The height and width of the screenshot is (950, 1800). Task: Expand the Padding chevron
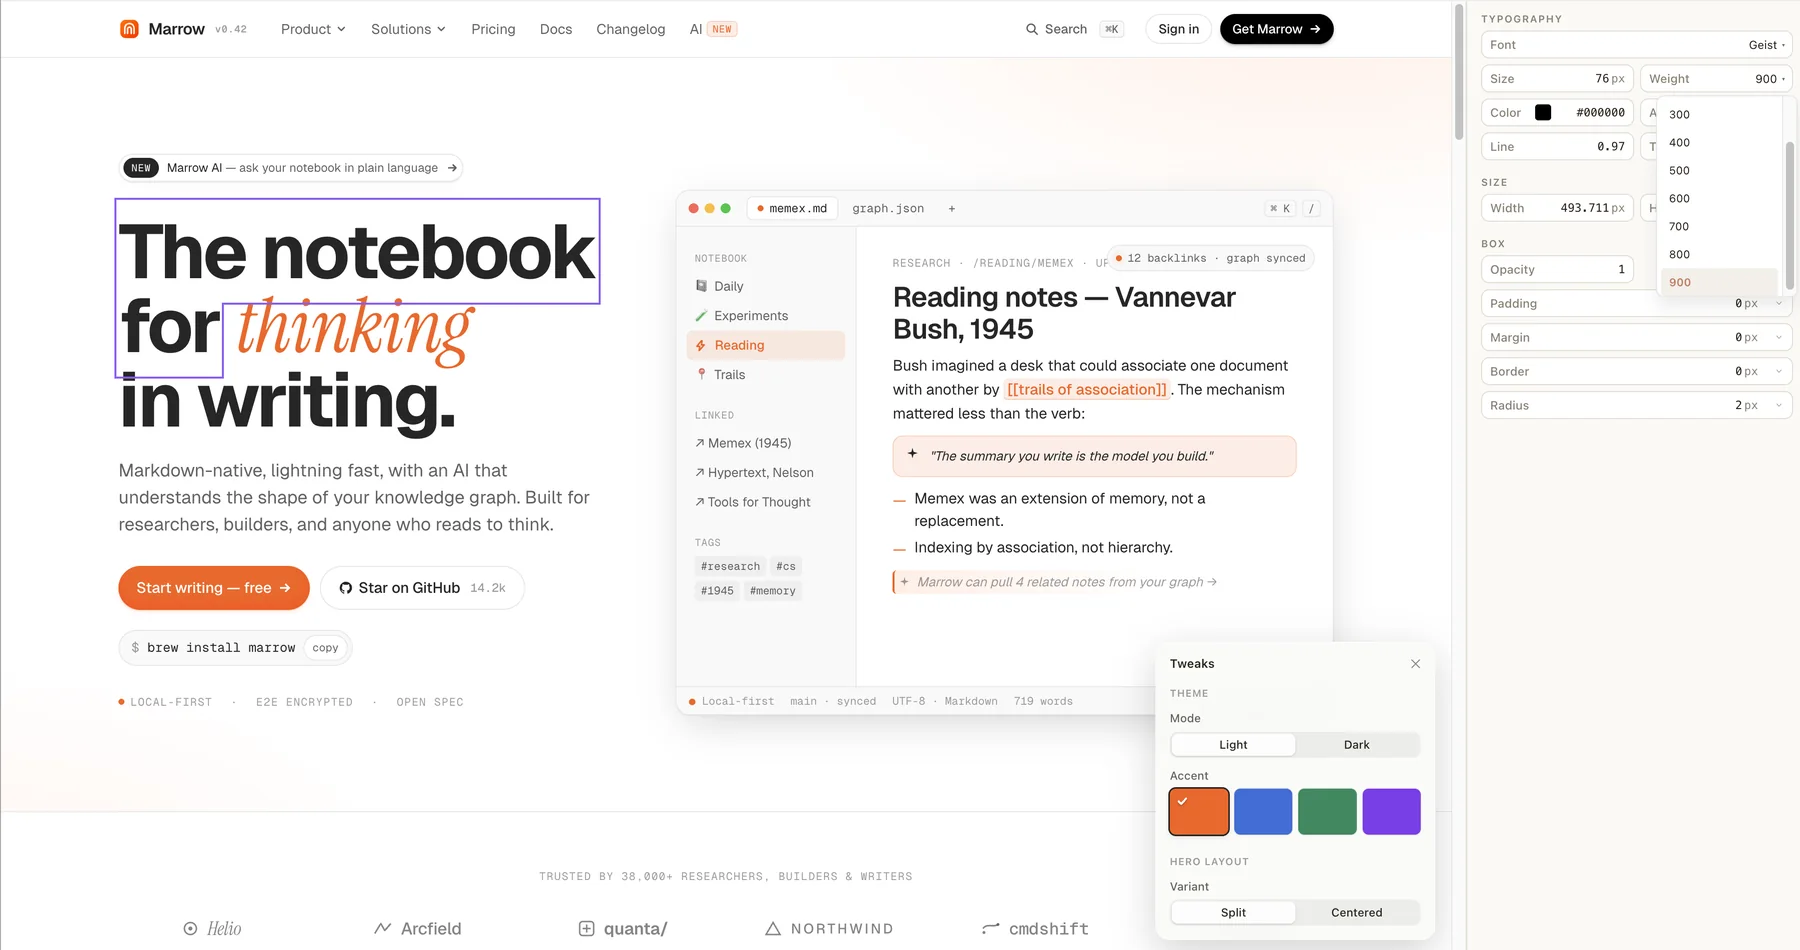click(1779, 304)
